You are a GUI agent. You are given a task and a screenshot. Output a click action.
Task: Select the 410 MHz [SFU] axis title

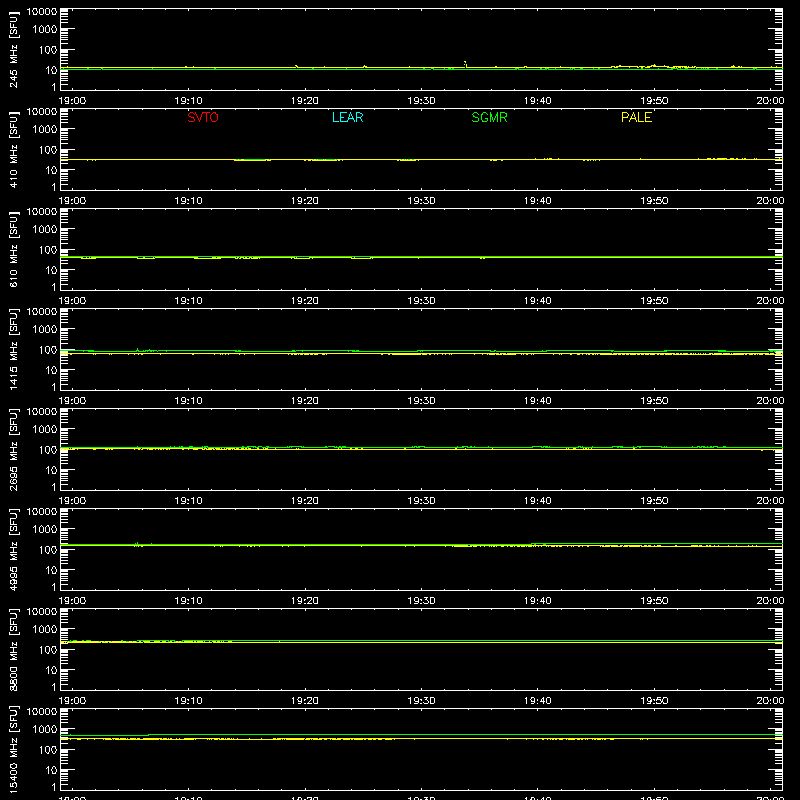[x=14, y=150]
